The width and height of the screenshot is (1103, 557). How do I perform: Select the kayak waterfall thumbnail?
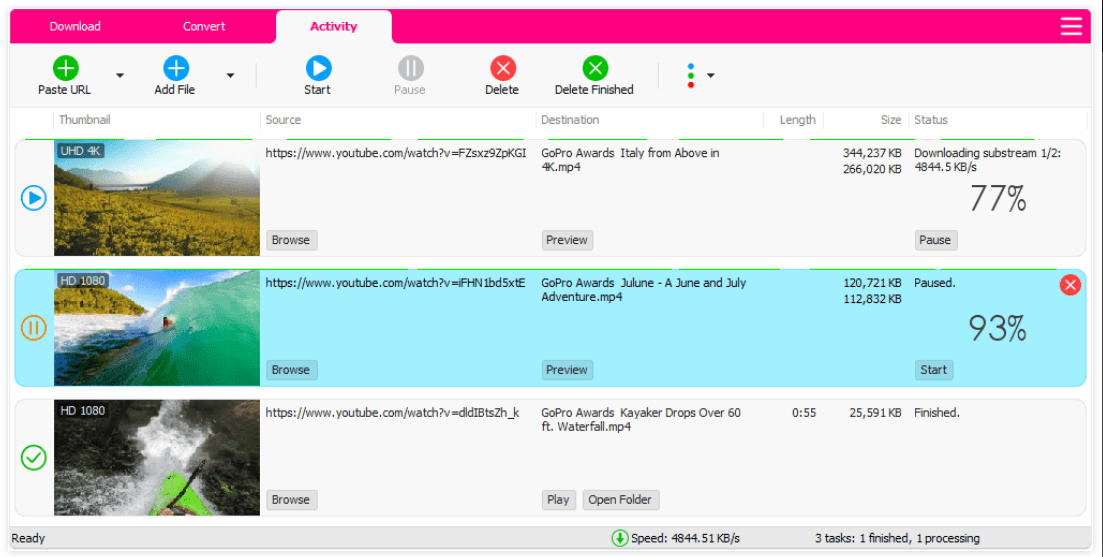coord(157,458)
